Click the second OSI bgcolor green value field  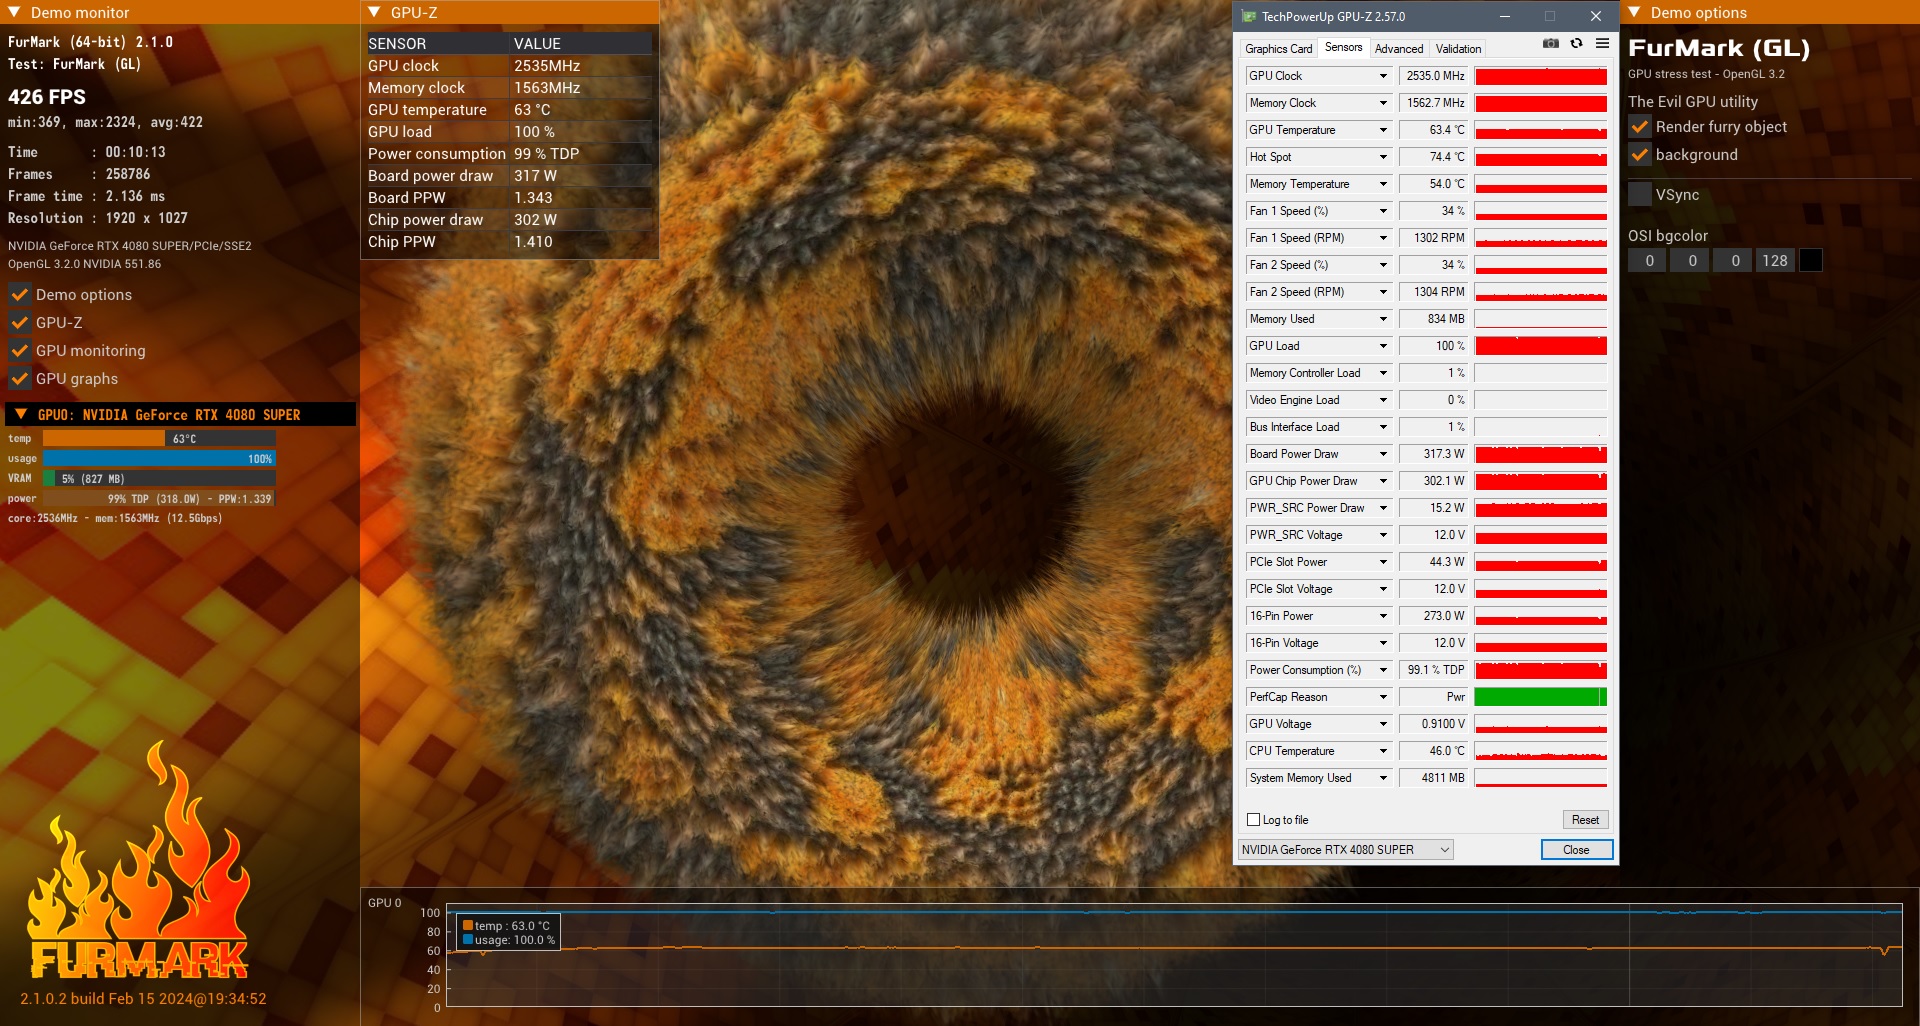pos(1692,261)
